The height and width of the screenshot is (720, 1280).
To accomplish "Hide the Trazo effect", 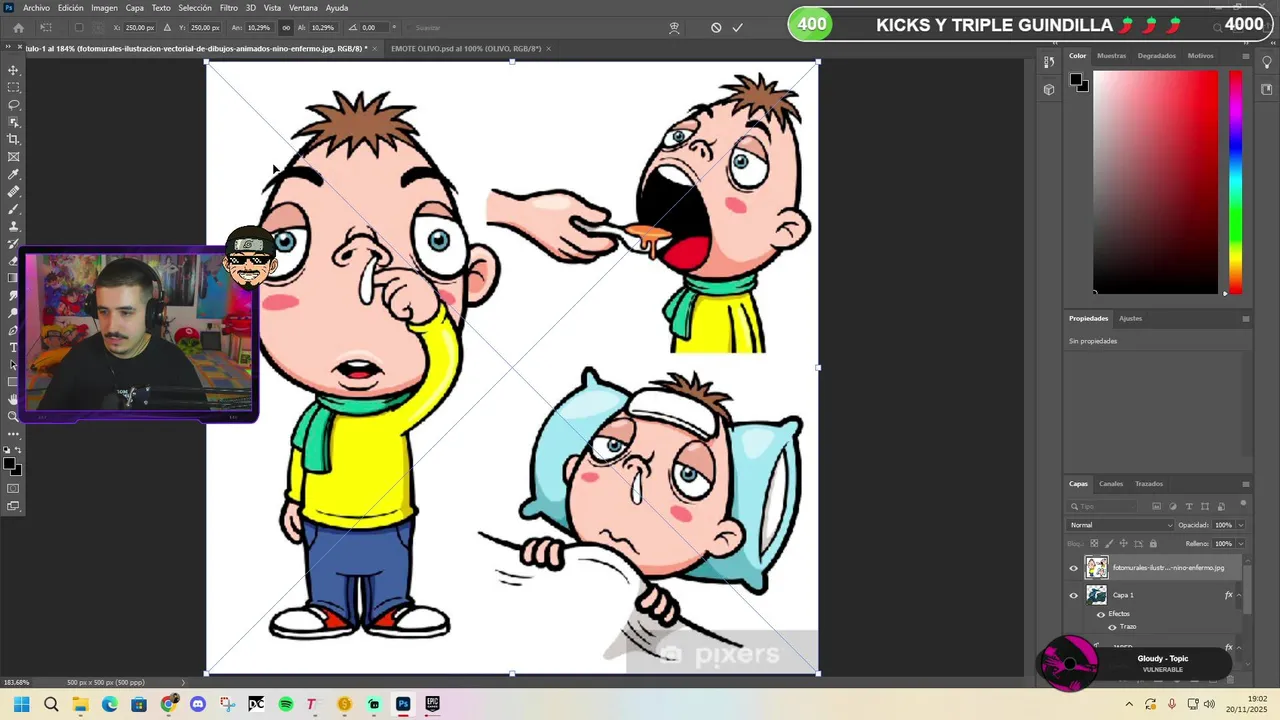I will tap(1112, 627).
